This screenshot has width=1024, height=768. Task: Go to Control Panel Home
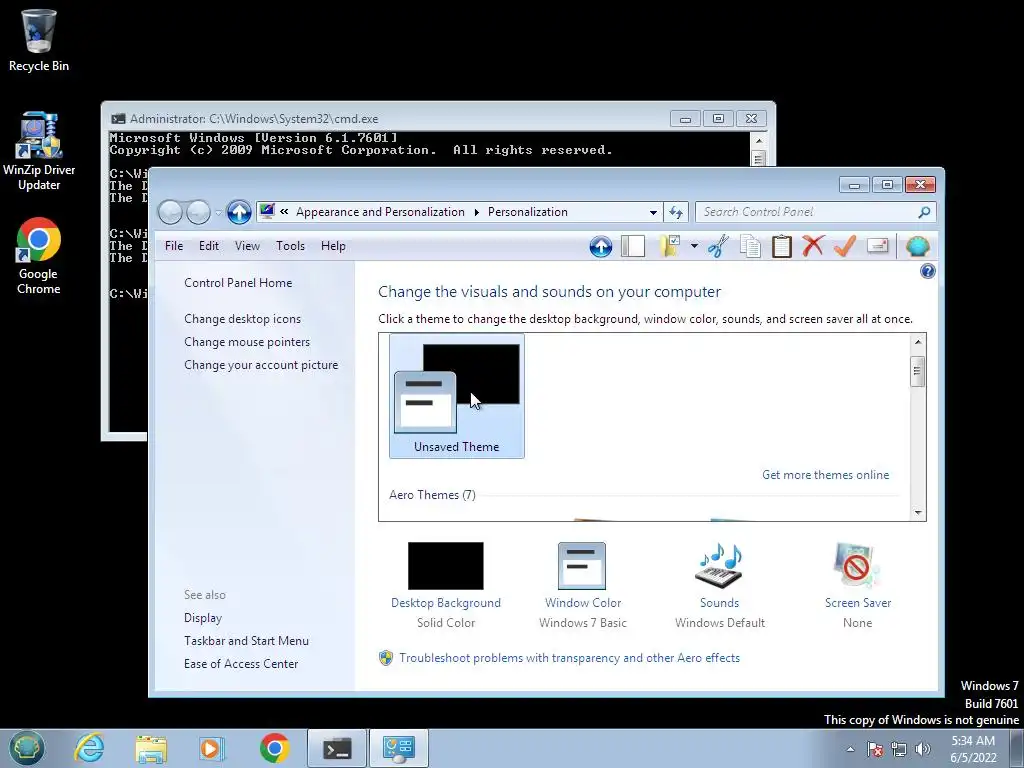238,283
